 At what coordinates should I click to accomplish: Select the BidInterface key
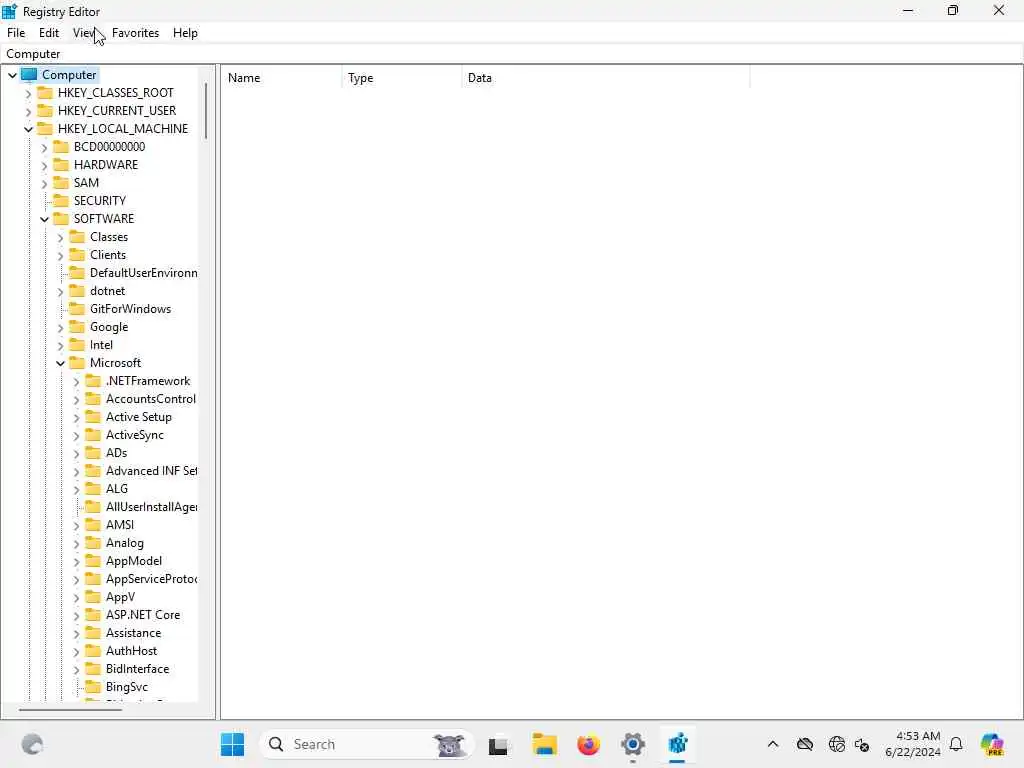[138, 669]
